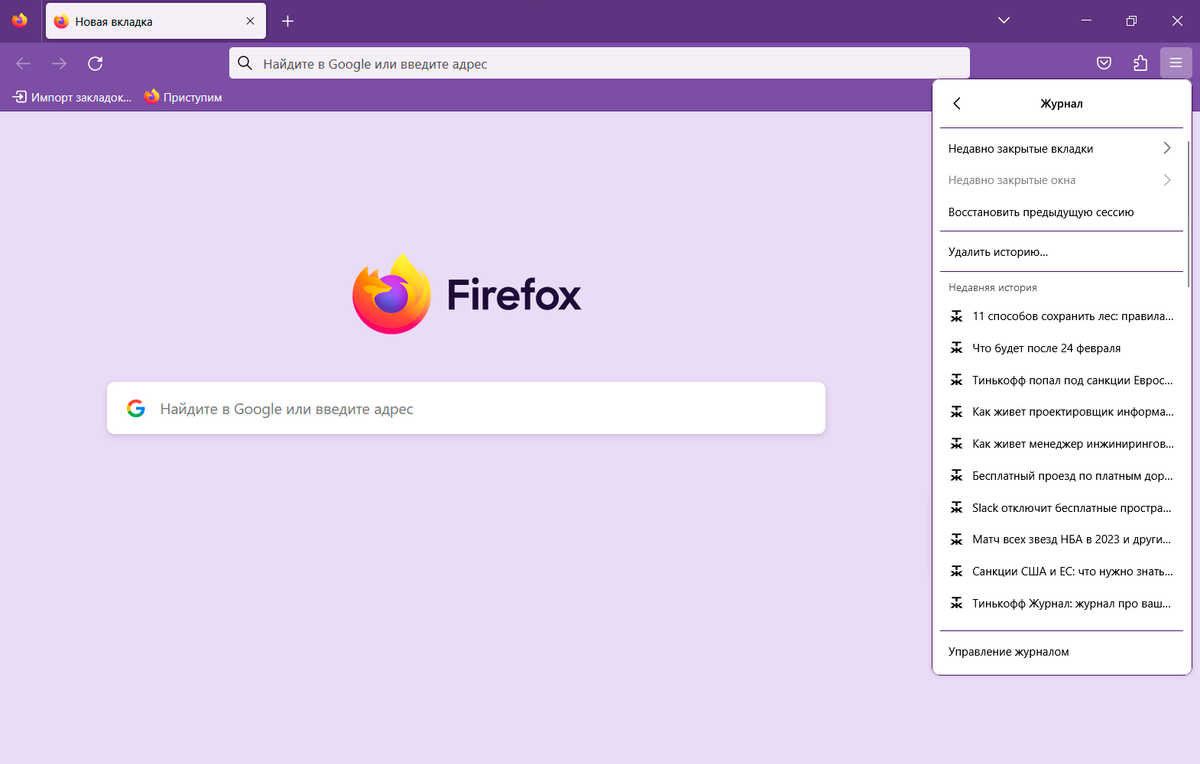
Task: Open the Firefox View button
Action: 19,20
